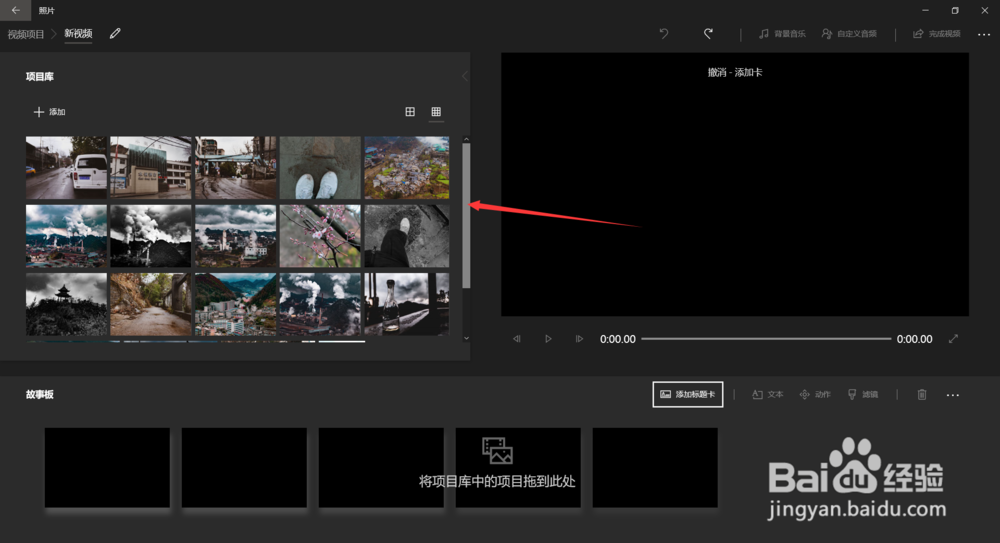Screen dimensions: 1000x543
Task: Expand the preview to full screen
Action: coord(953,339)
